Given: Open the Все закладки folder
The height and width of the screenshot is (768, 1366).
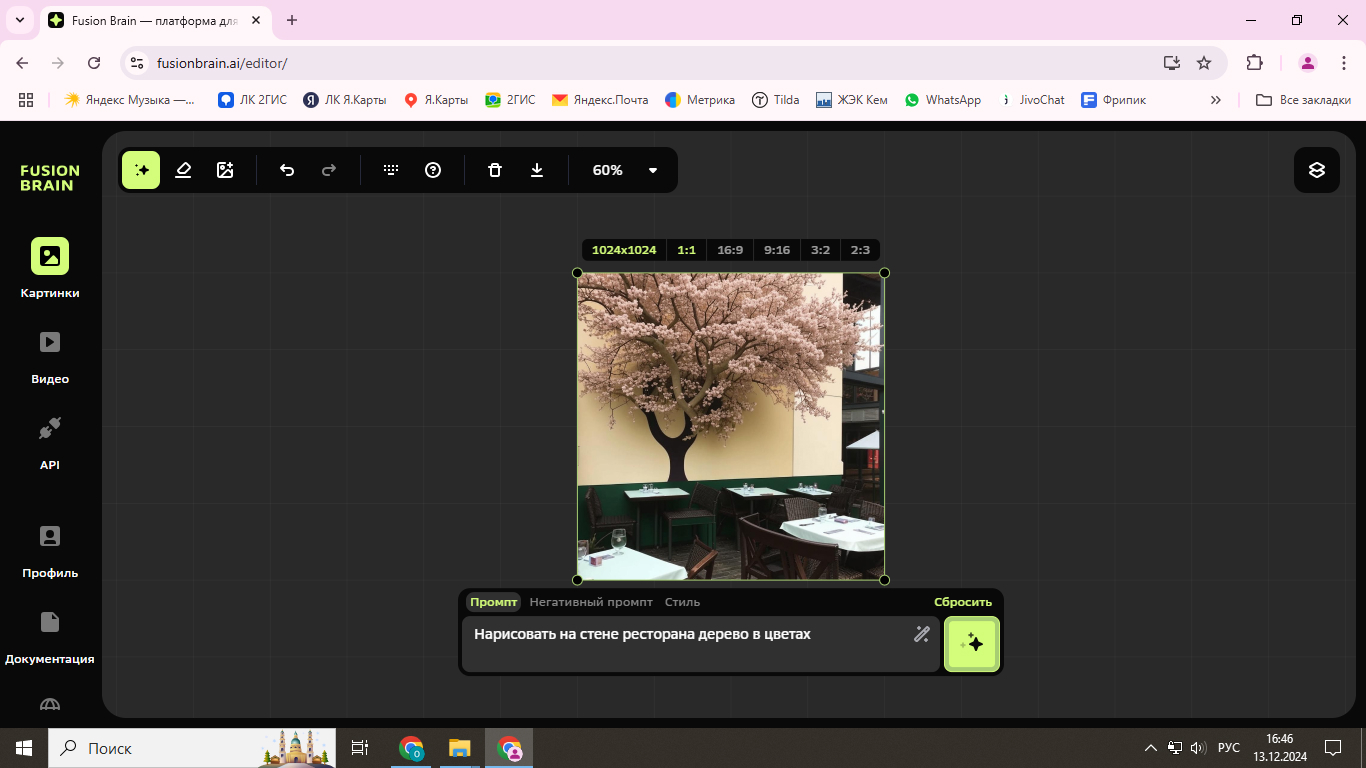Looking at the screenshot, I should tap(1304, 100).
